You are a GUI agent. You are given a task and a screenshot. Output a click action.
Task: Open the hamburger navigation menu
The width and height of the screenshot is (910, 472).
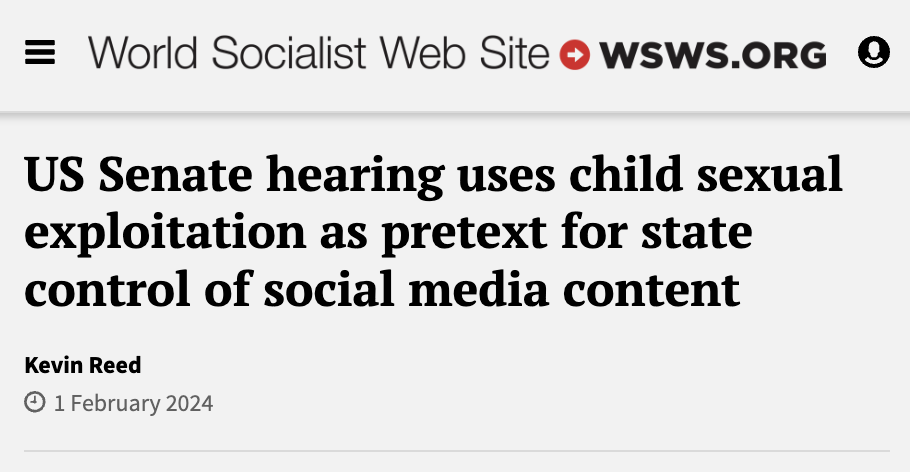tap(40, 53)
